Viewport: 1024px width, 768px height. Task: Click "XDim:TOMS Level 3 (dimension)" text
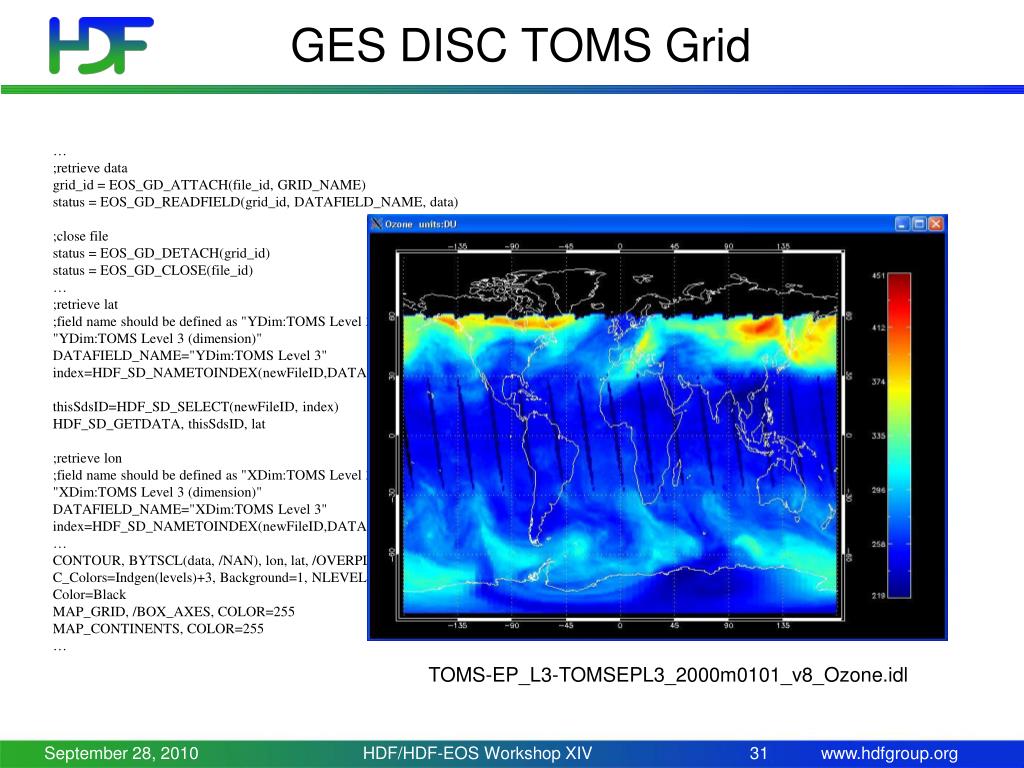(x=157, y=492)
